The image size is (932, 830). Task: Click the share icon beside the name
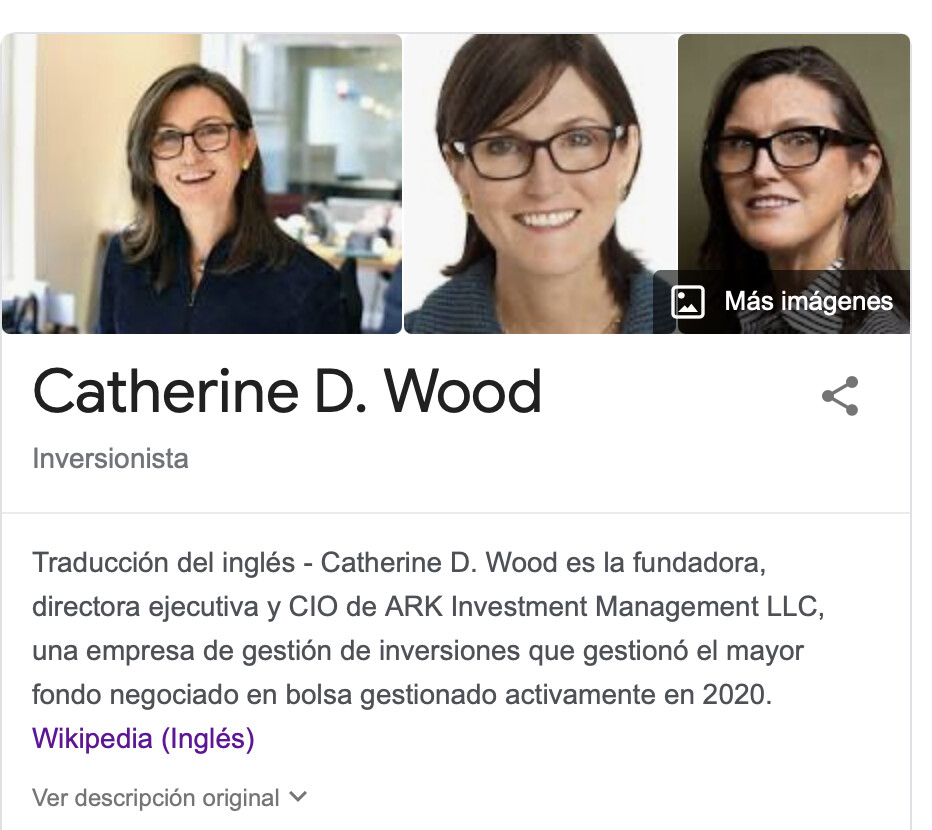pyautogui.click(x=840, y=396)
